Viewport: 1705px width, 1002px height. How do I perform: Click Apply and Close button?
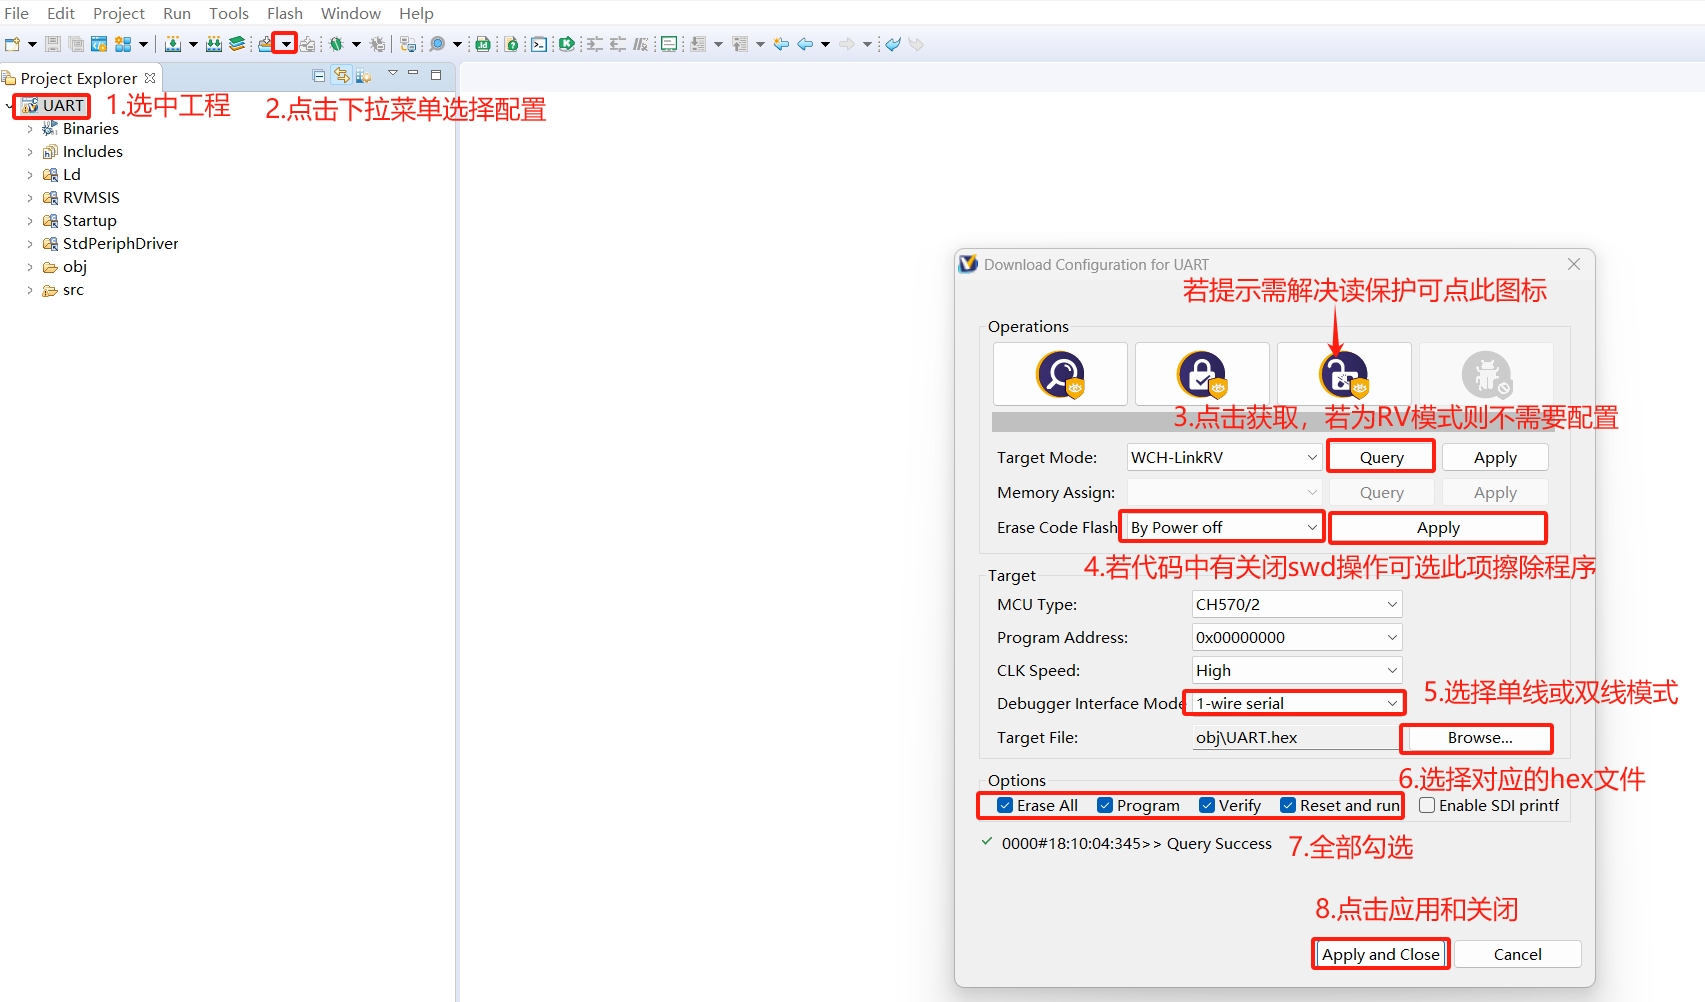click(1380, 955)
